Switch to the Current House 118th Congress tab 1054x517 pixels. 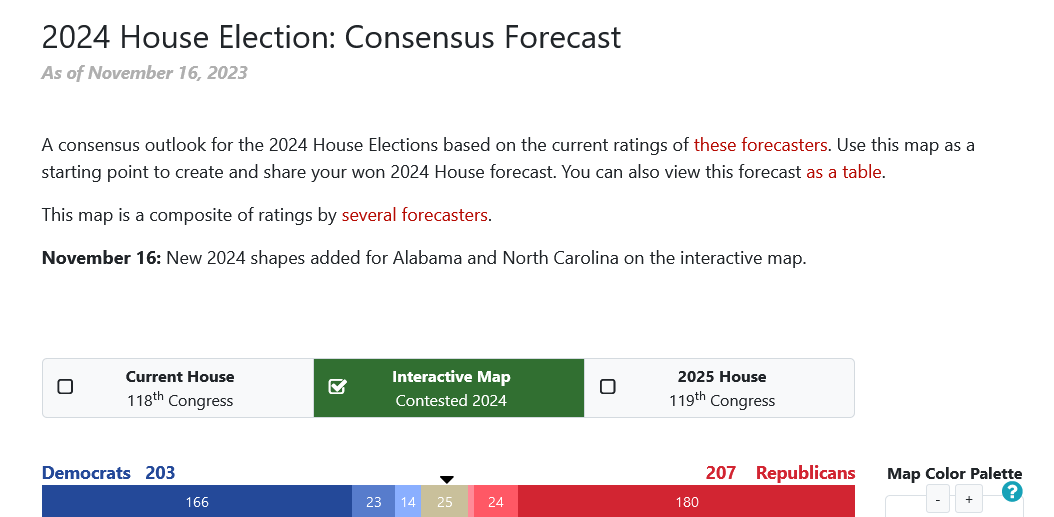point(178,388)
